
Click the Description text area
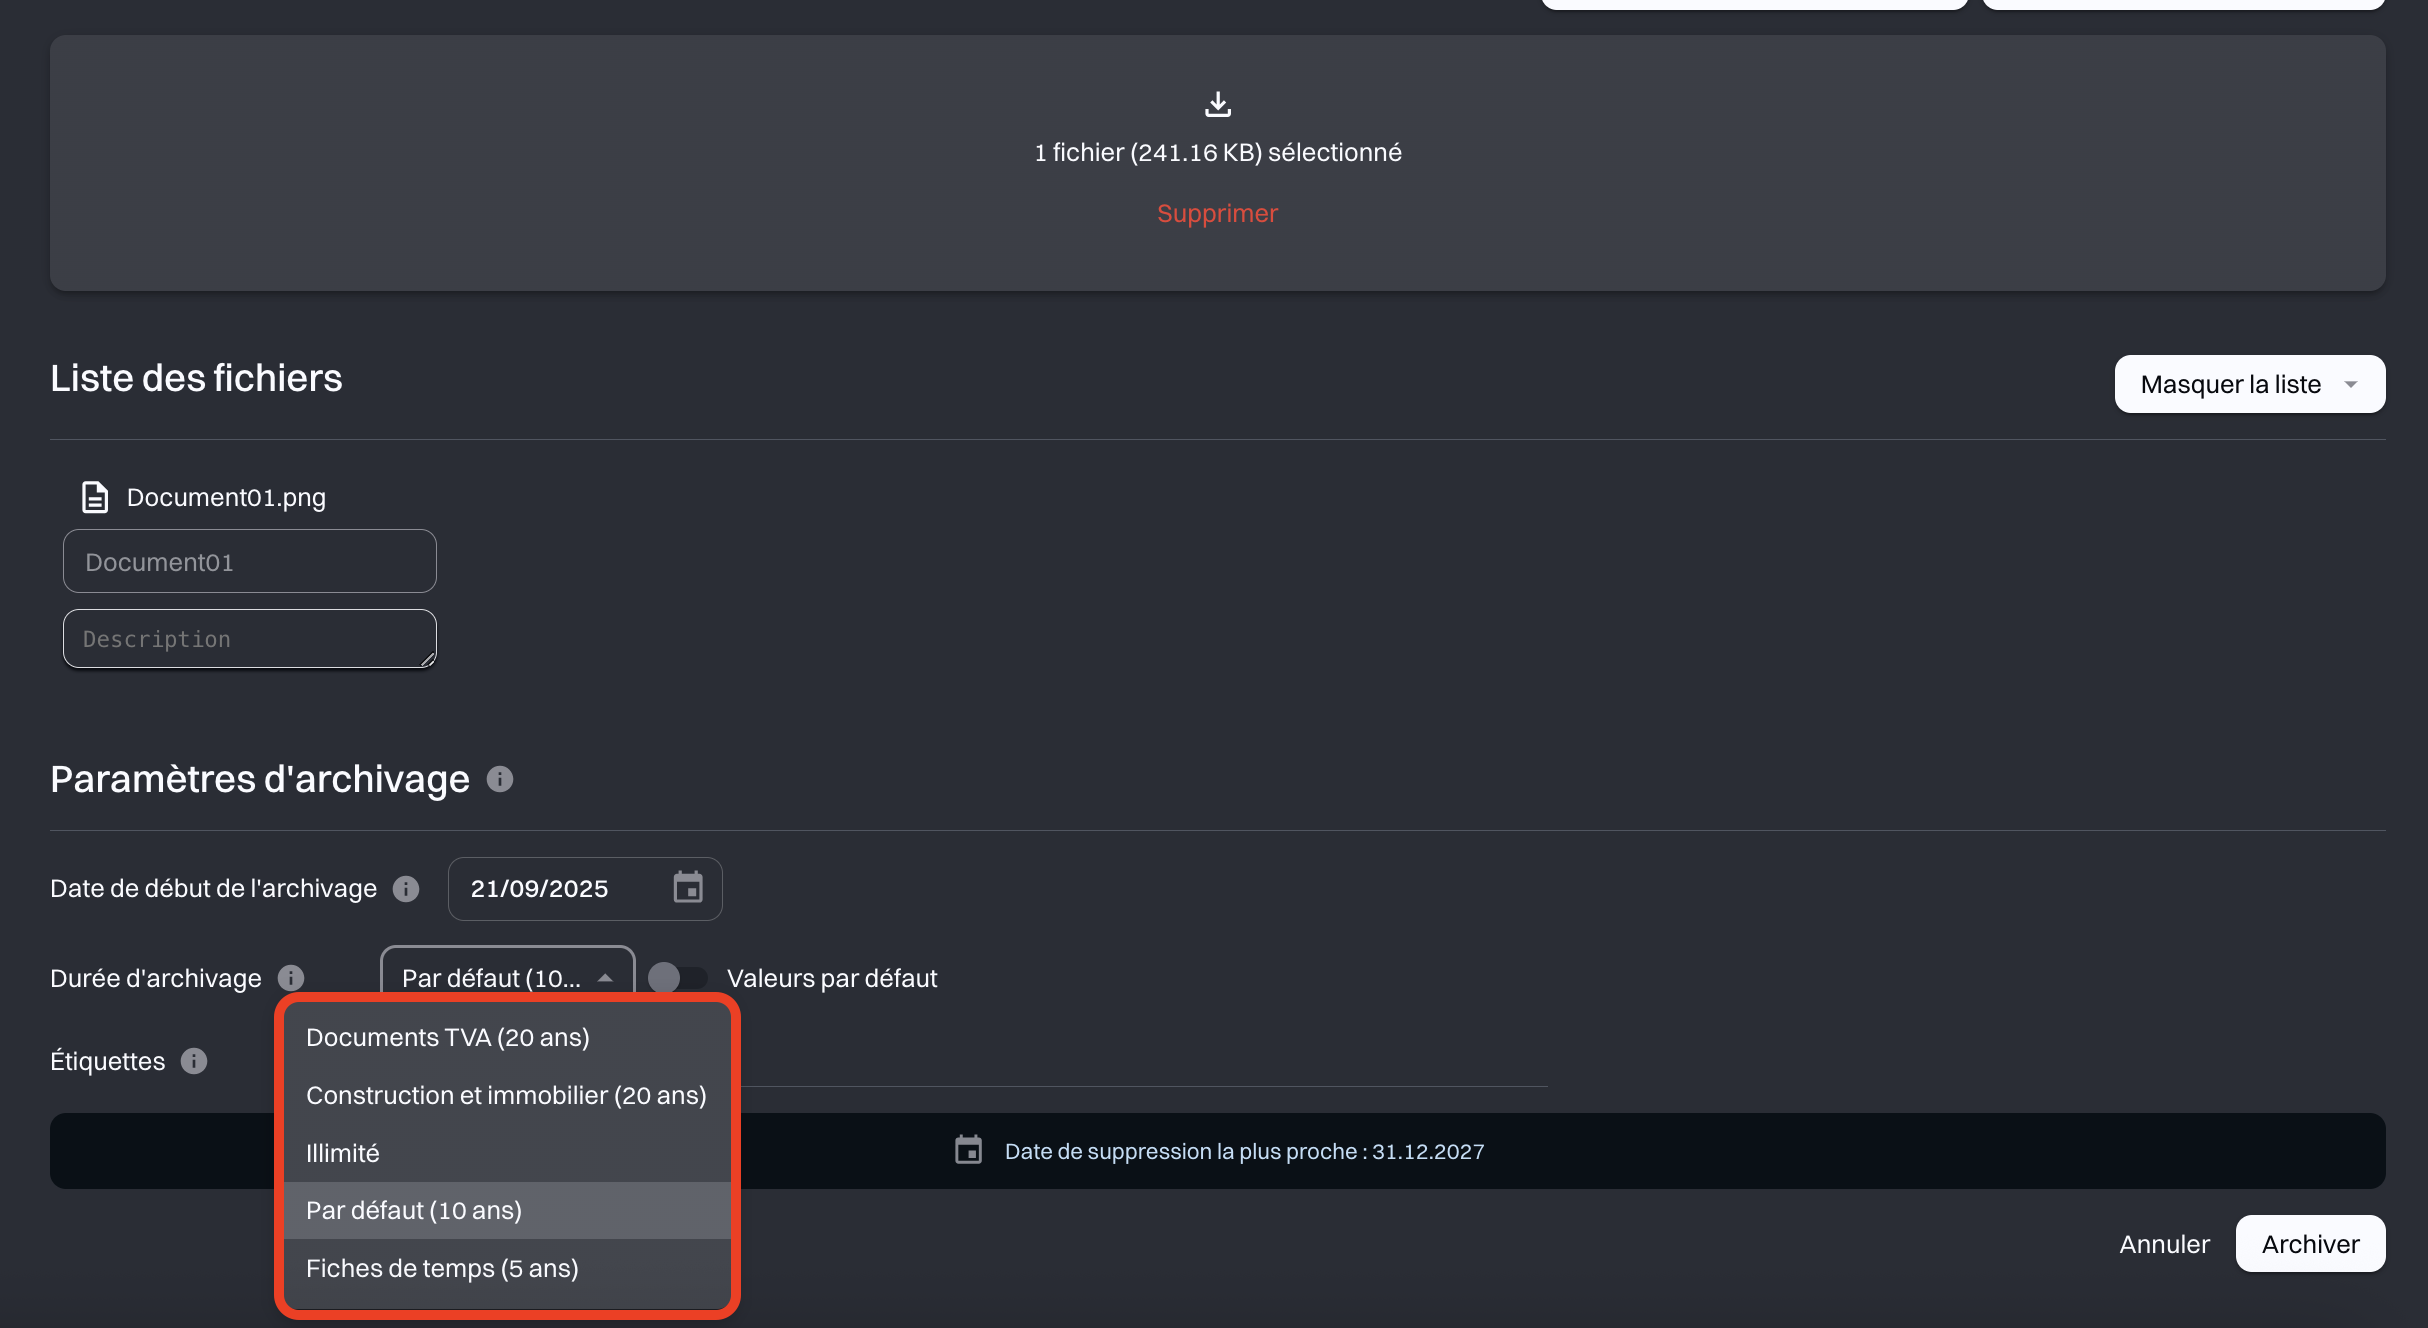coord(249,639)
